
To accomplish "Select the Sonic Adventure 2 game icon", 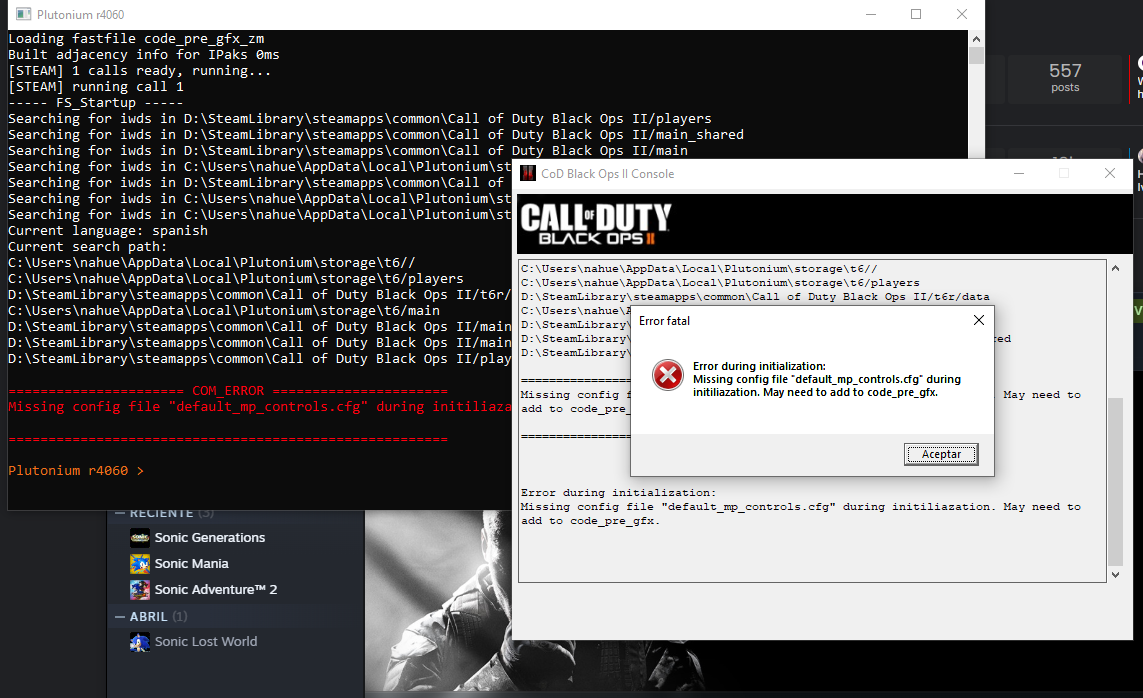I will (140, 589).
